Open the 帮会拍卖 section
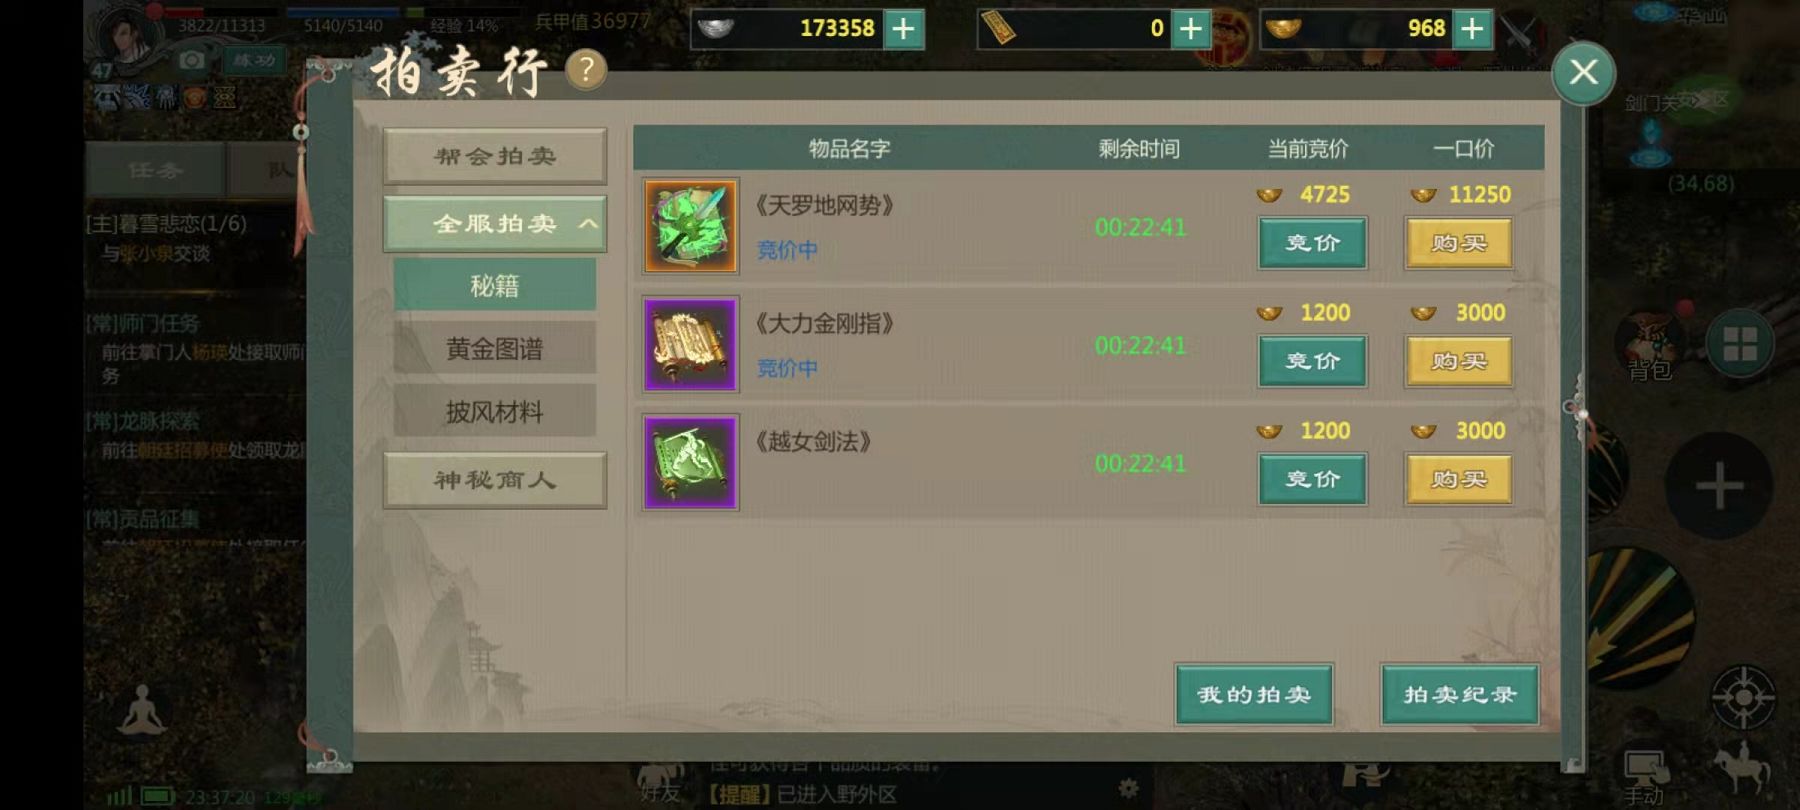The image size is (1800, 810). [495, 156]
